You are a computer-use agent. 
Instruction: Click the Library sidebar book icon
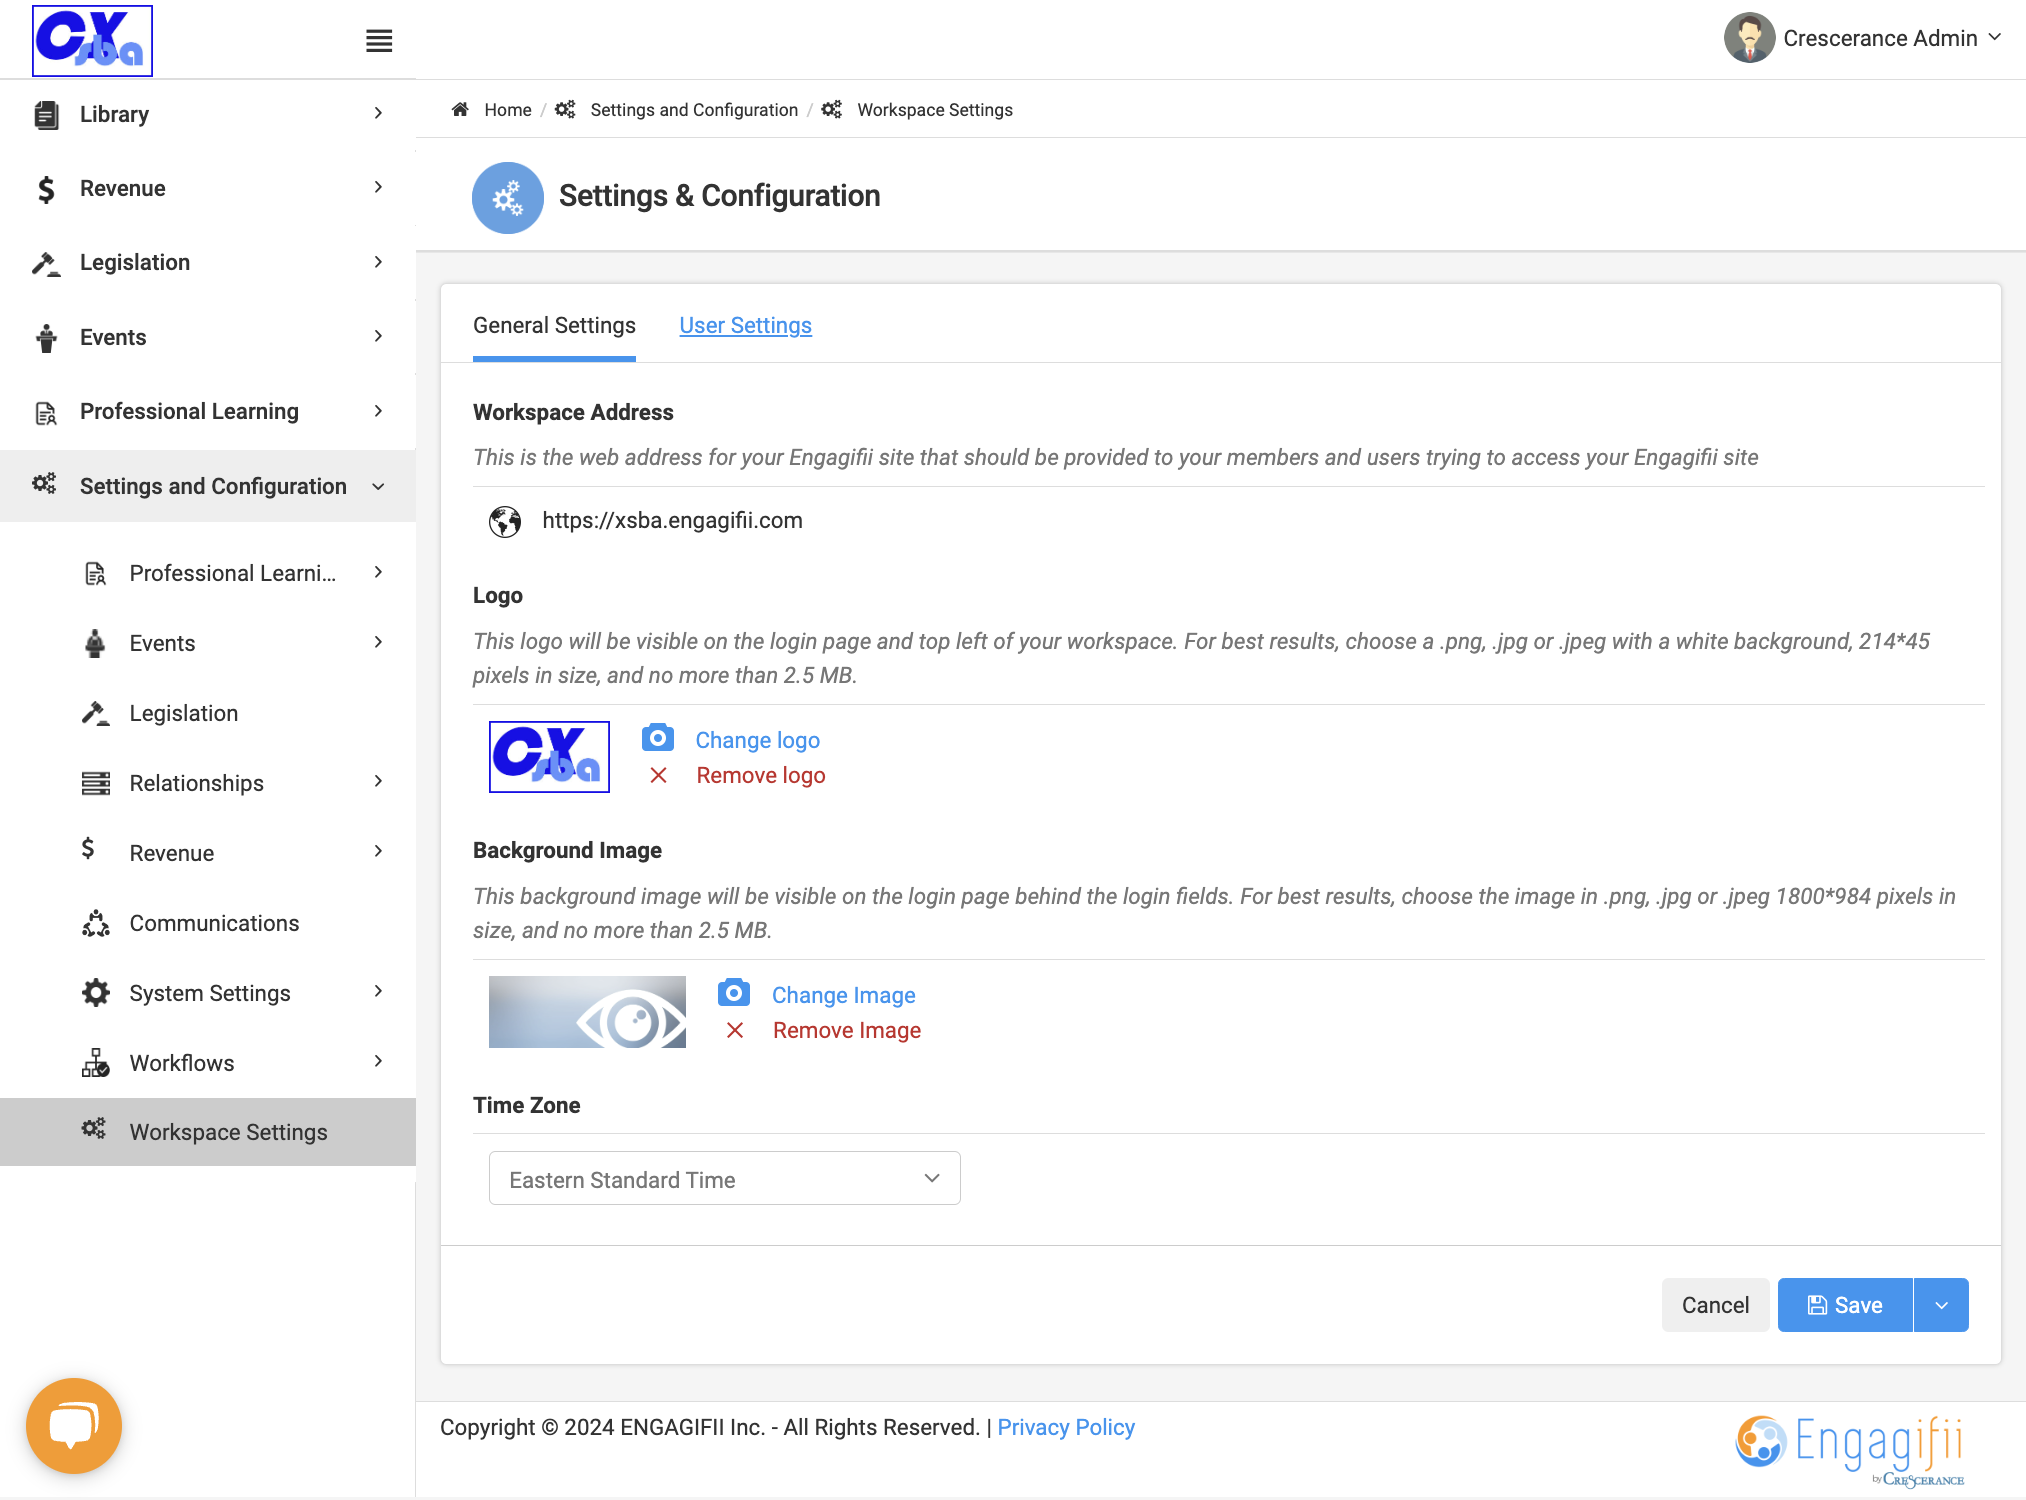[46, 115]
